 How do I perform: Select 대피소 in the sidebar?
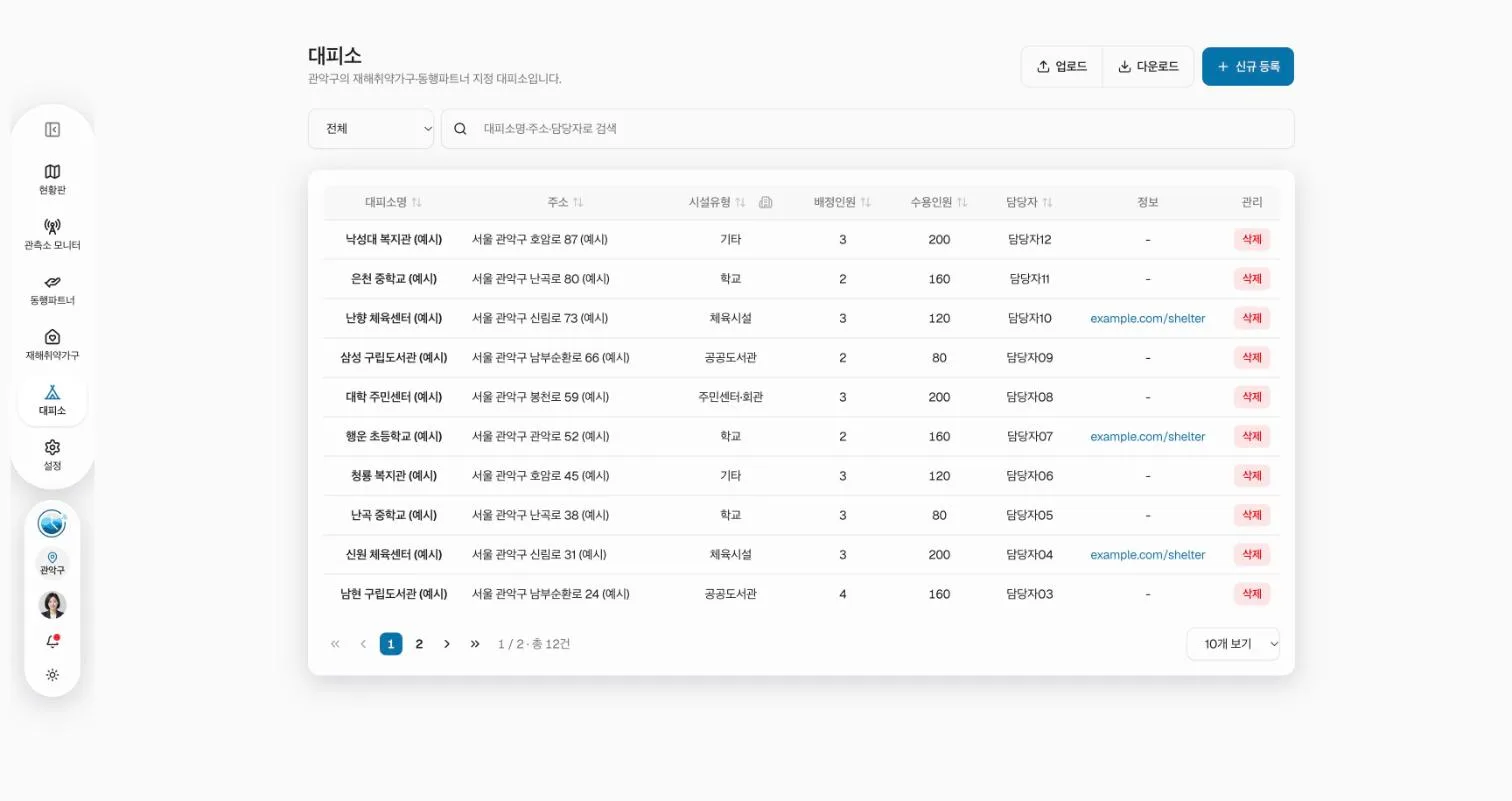(52, 400)
